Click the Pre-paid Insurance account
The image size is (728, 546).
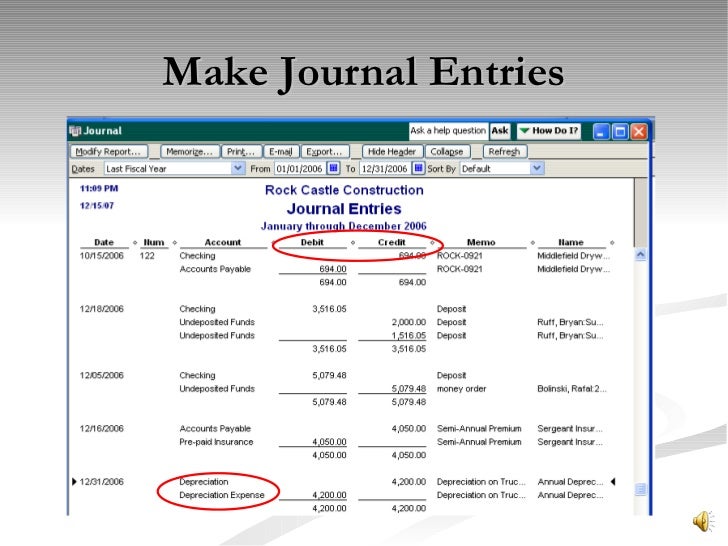[x=216, y=442]
